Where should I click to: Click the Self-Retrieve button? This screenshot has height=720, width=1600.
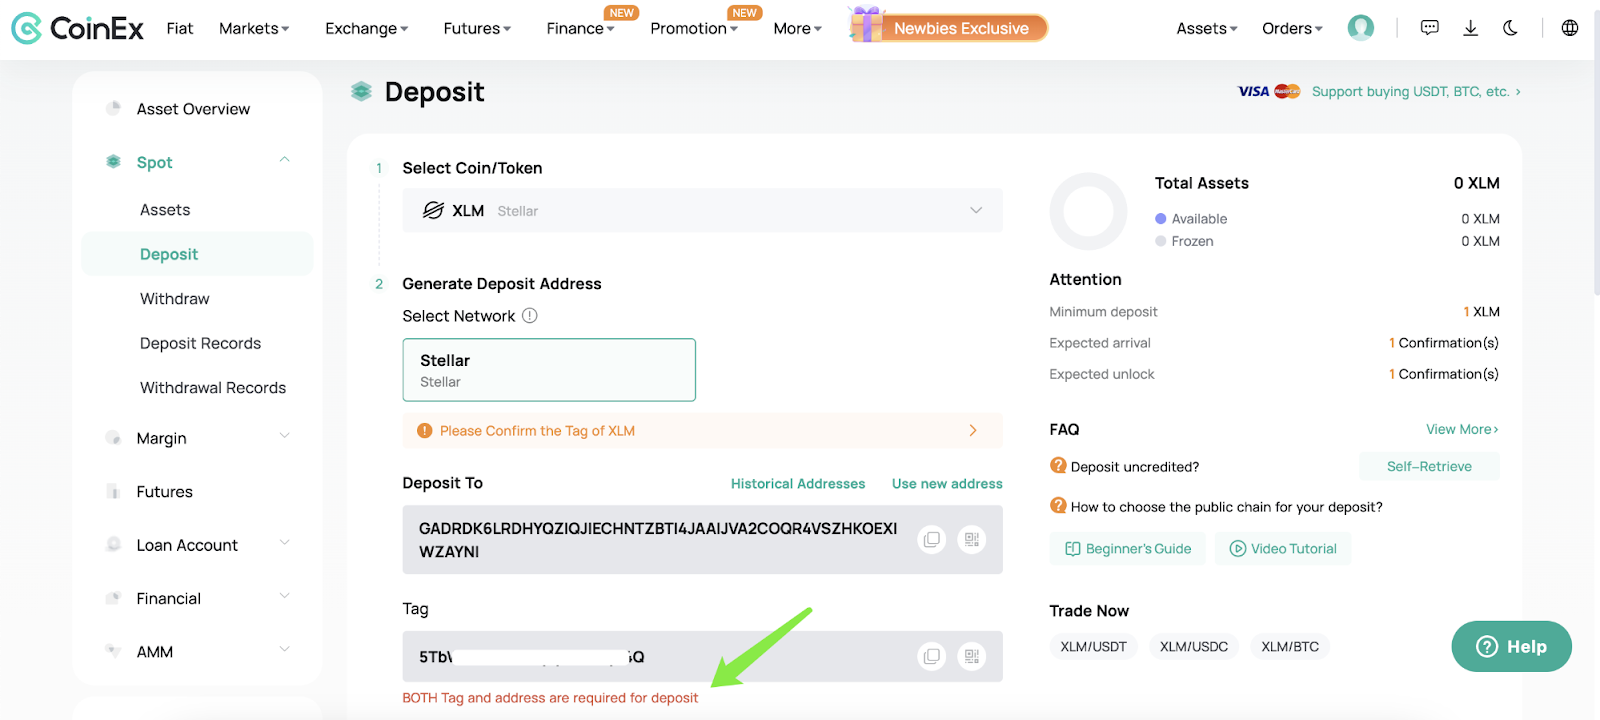coord(1429,466)
